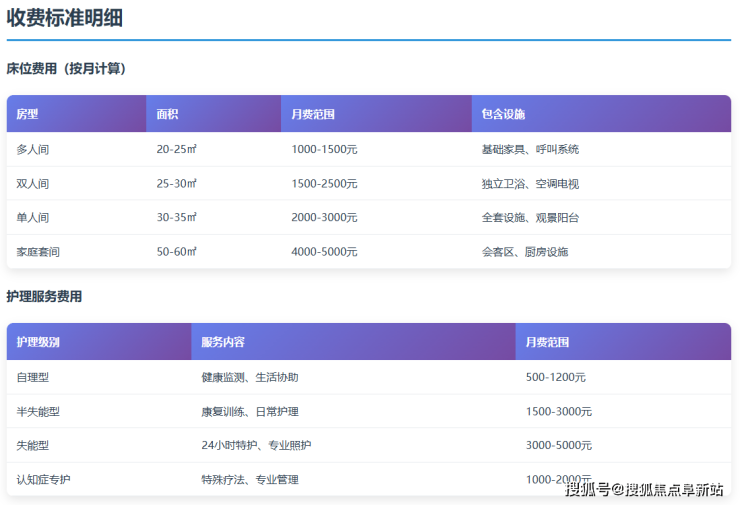Click 月费范围 header in bed fee table
This screenshot has width=740, height=505.
(312, 114)
